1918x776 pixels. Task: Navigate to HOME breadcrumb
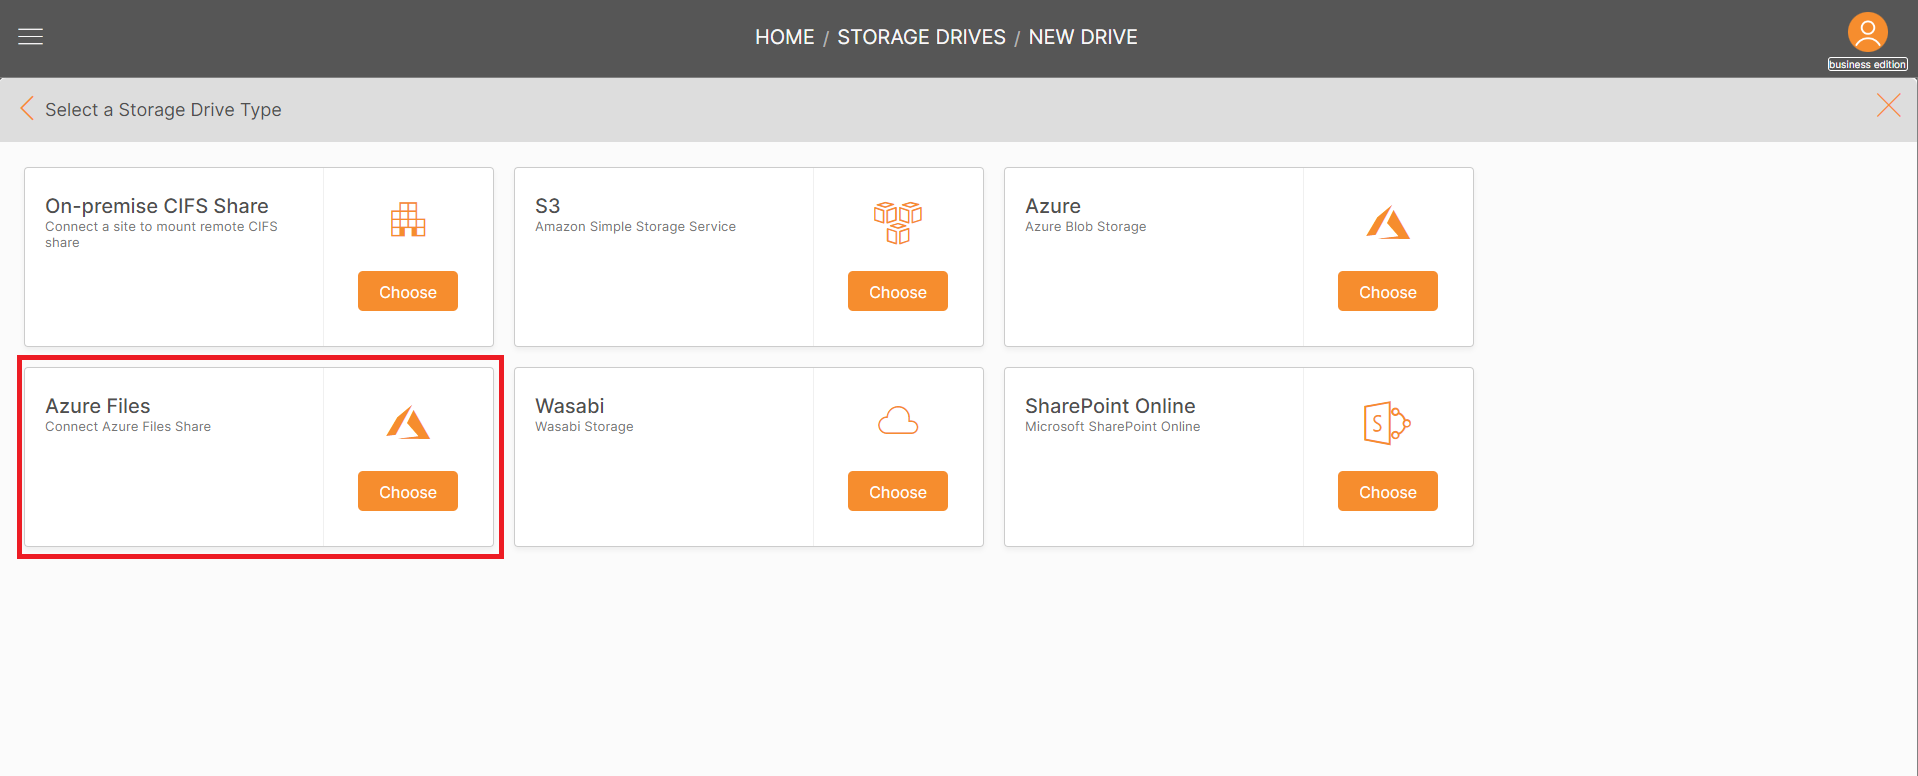785,37
